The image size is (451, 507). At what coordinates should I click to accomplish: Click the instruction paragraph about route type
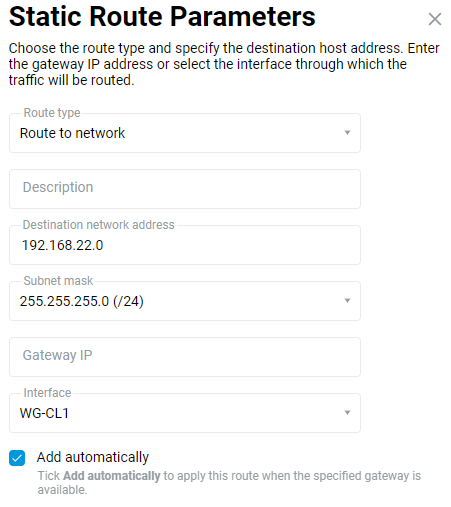tap(224, 64)
